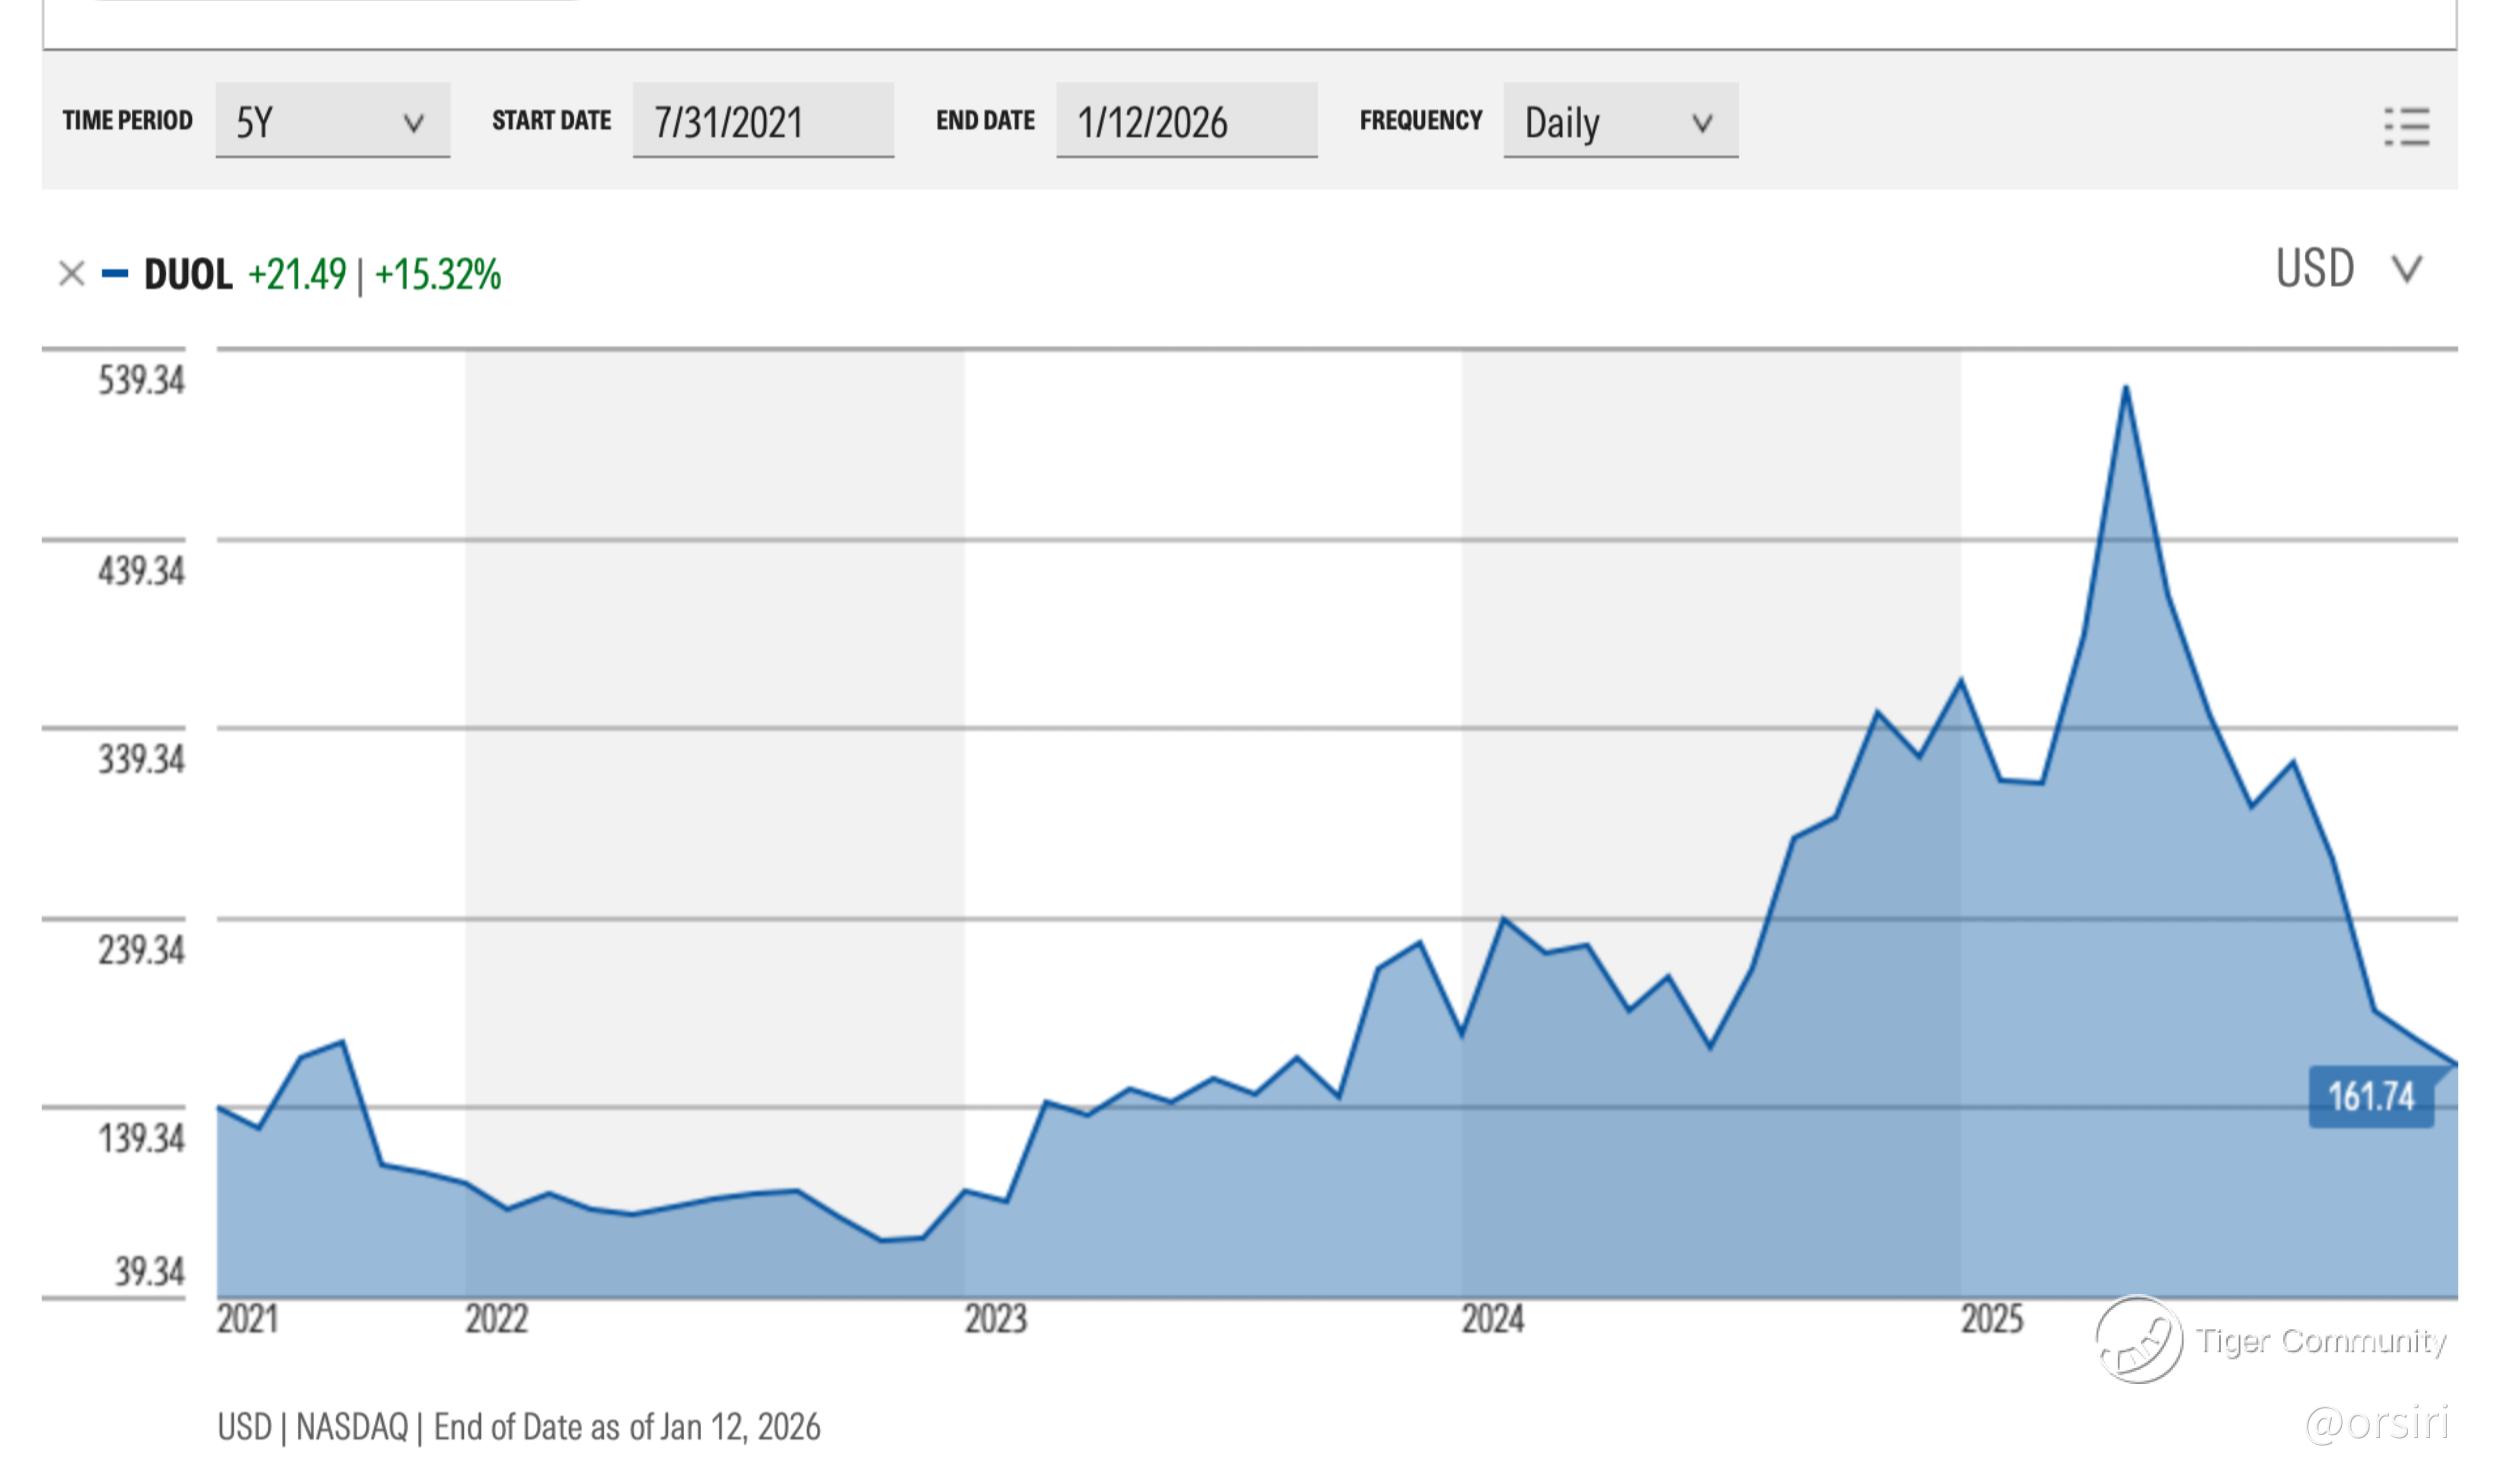Click the Tiger Community logo icon
The height and width of the screenshot is (1480, 2500).
pos(2138,1340)
